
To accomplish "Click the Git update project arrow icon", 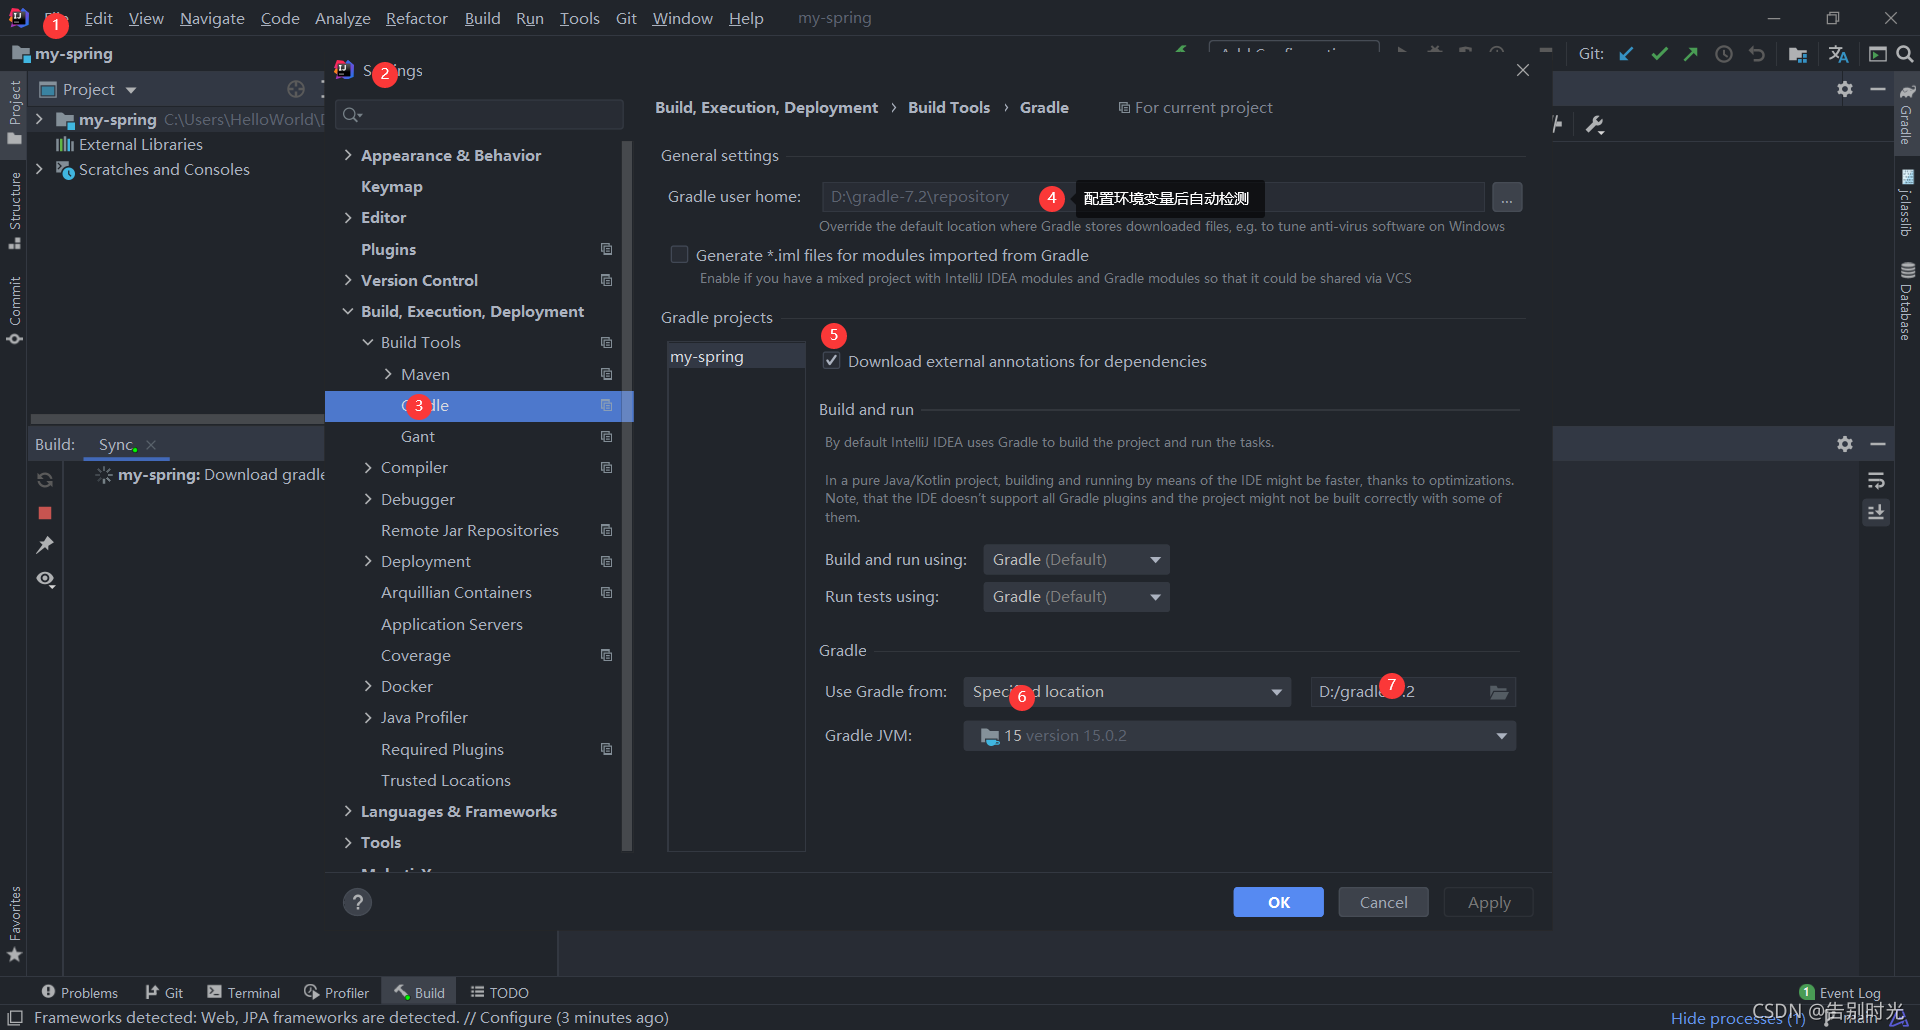I will 1627,54.
